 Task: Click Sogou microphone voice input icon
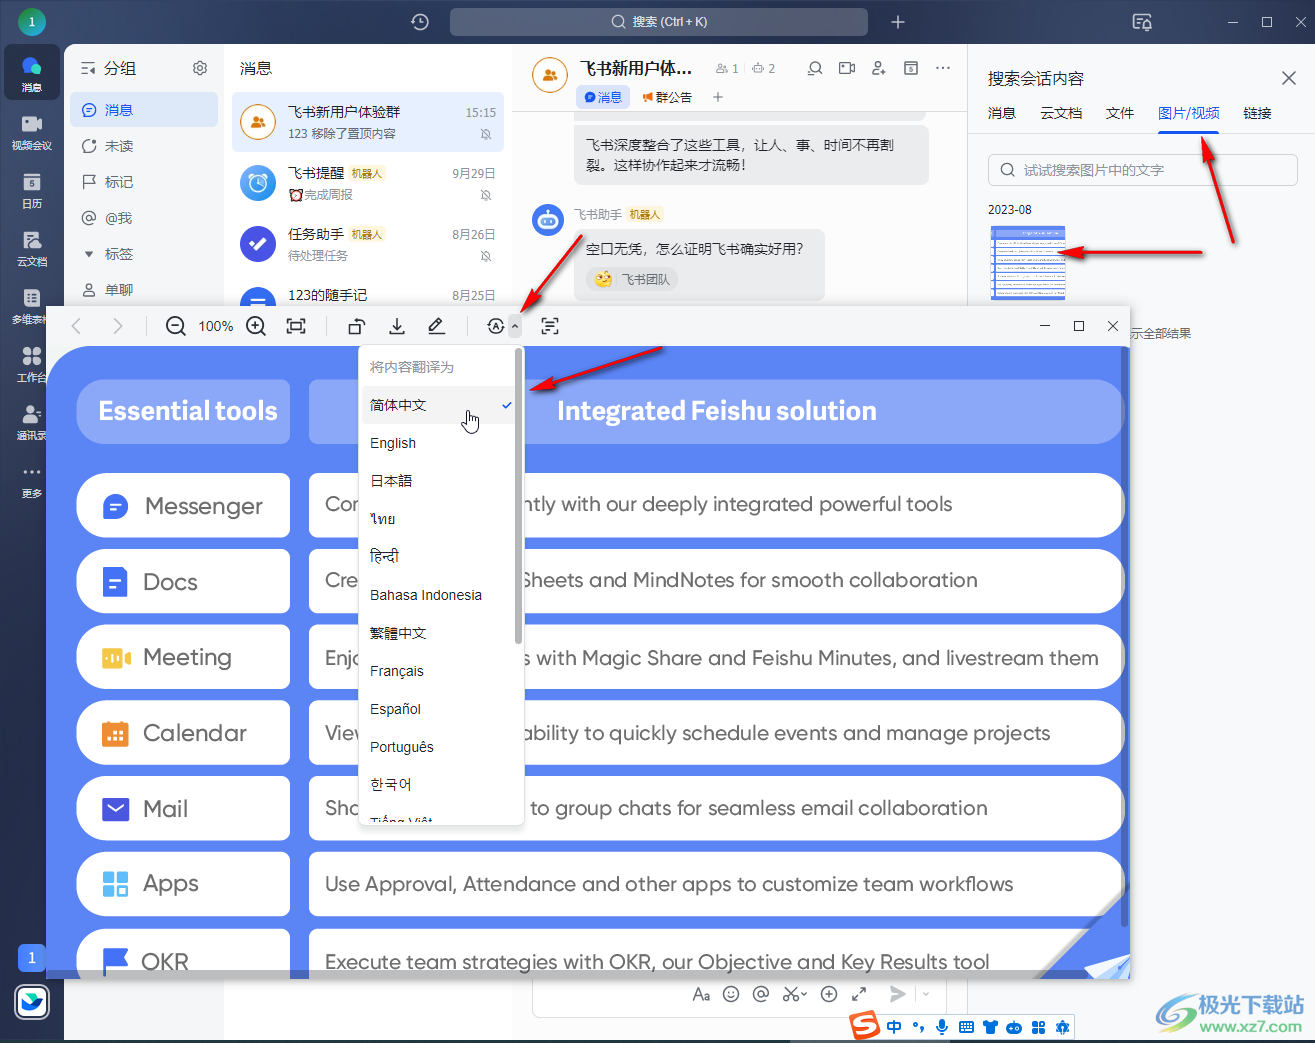942,1027
